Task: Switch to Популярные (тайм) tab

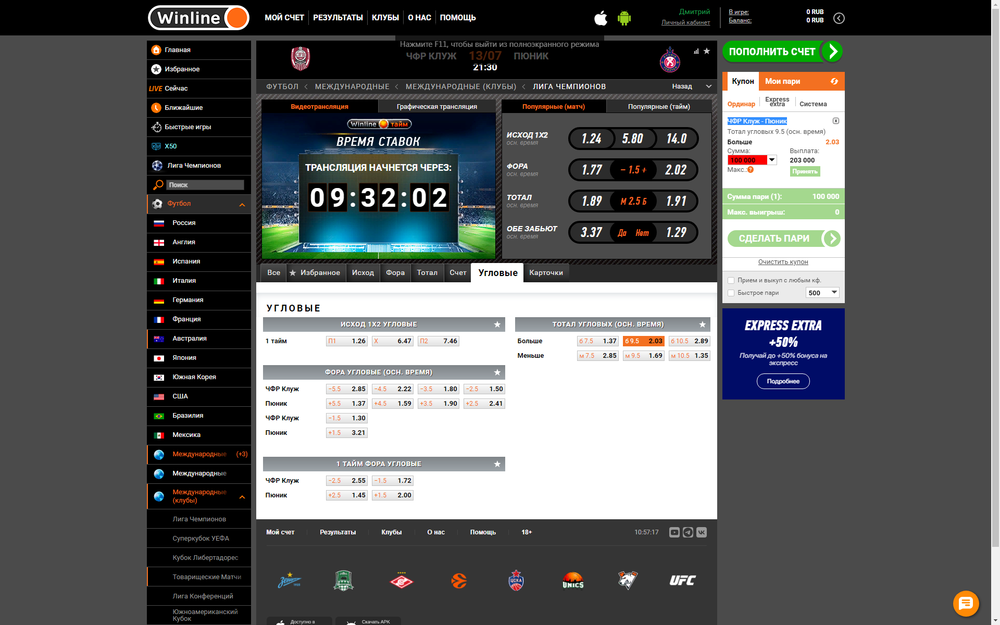Action: 659,107
